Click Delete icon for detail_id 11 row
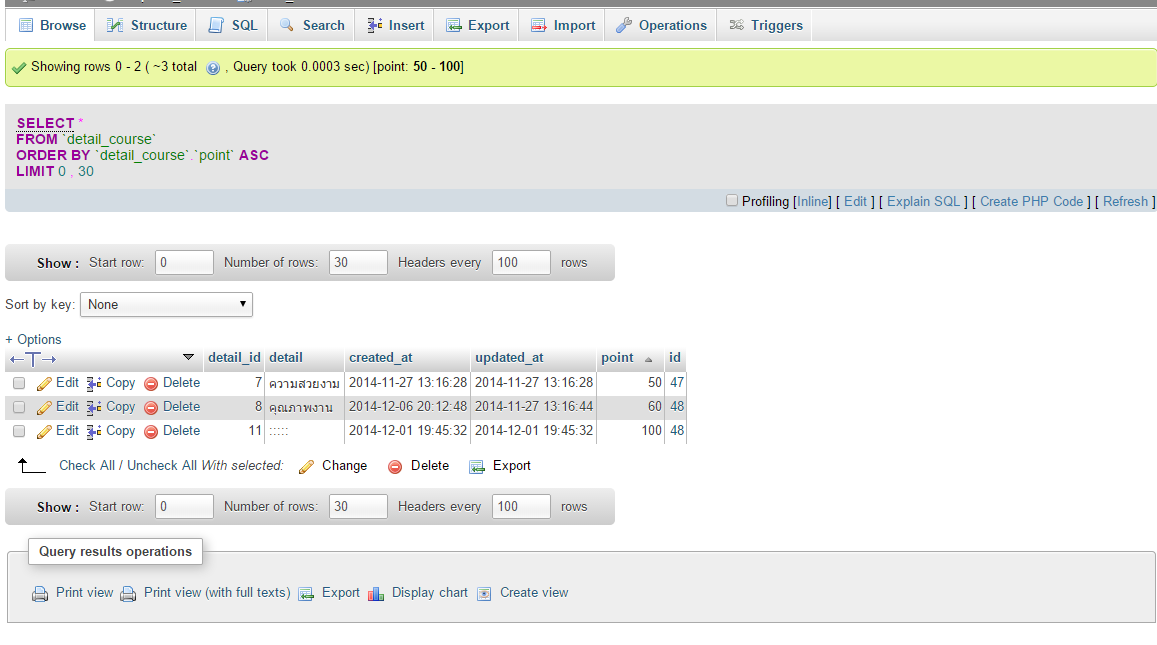1157x645 pixels. pos(151,432)
